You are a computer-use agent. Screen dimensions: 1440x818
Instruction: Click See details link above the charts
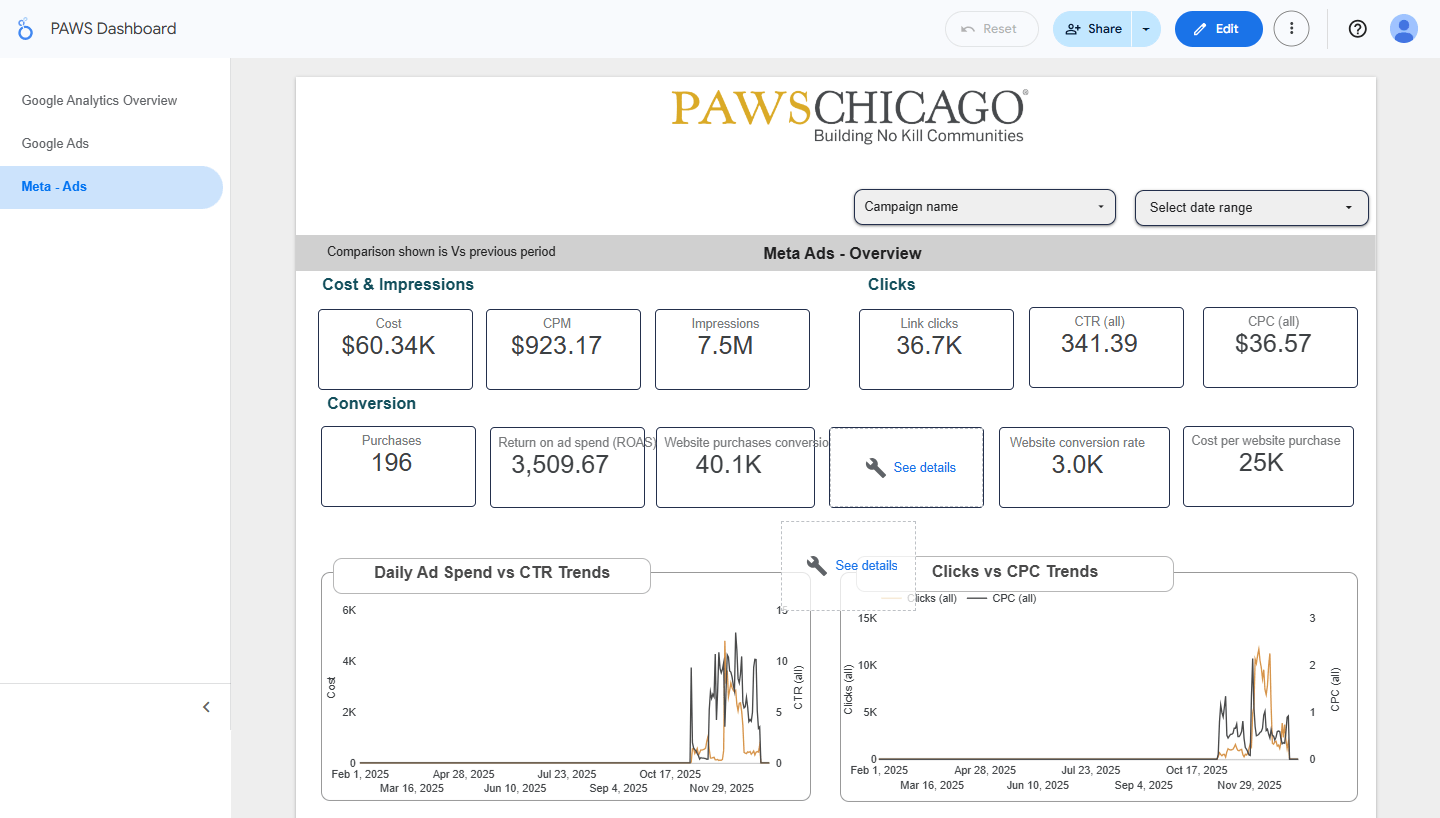click(x=866, y=566)
